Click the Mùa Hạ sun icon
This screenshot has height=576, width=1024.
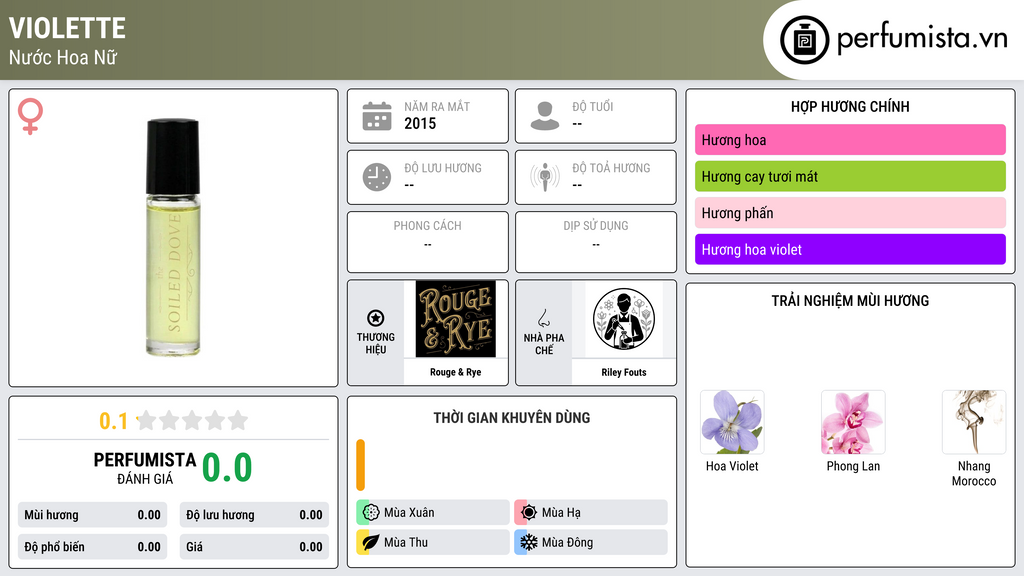529,513
